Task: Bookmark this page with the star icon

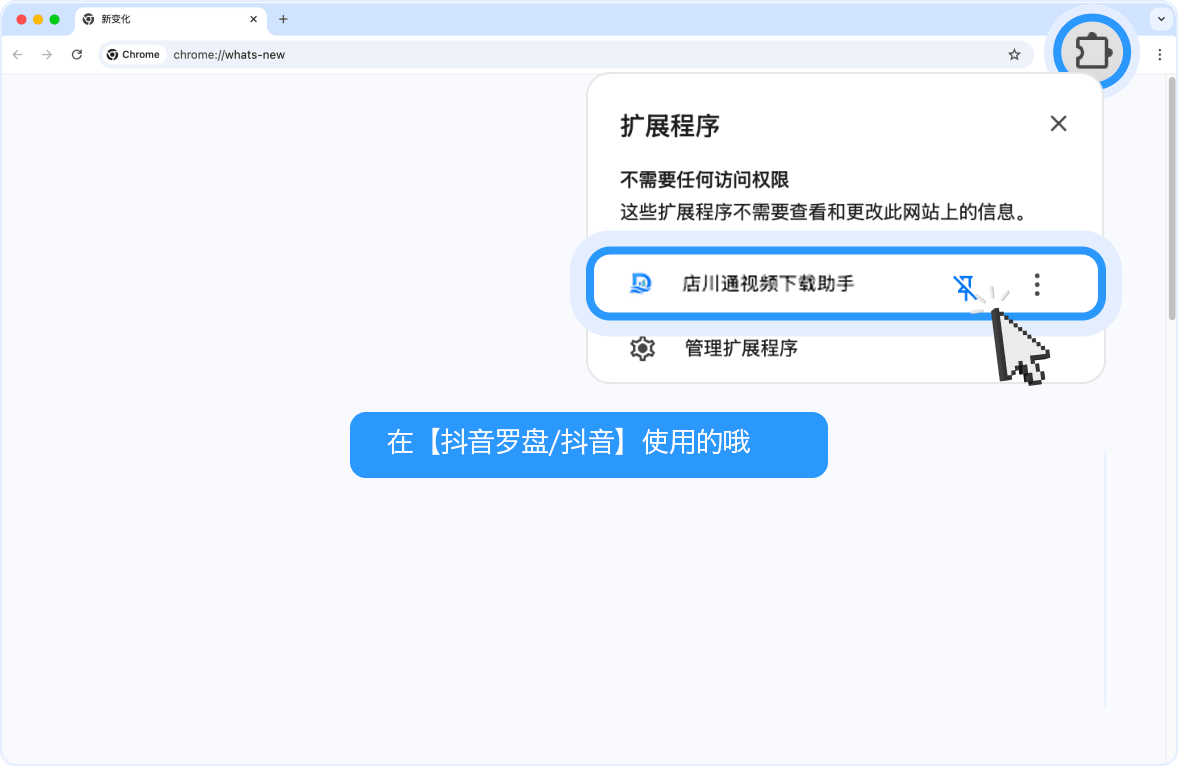Action: [1014, 54]
